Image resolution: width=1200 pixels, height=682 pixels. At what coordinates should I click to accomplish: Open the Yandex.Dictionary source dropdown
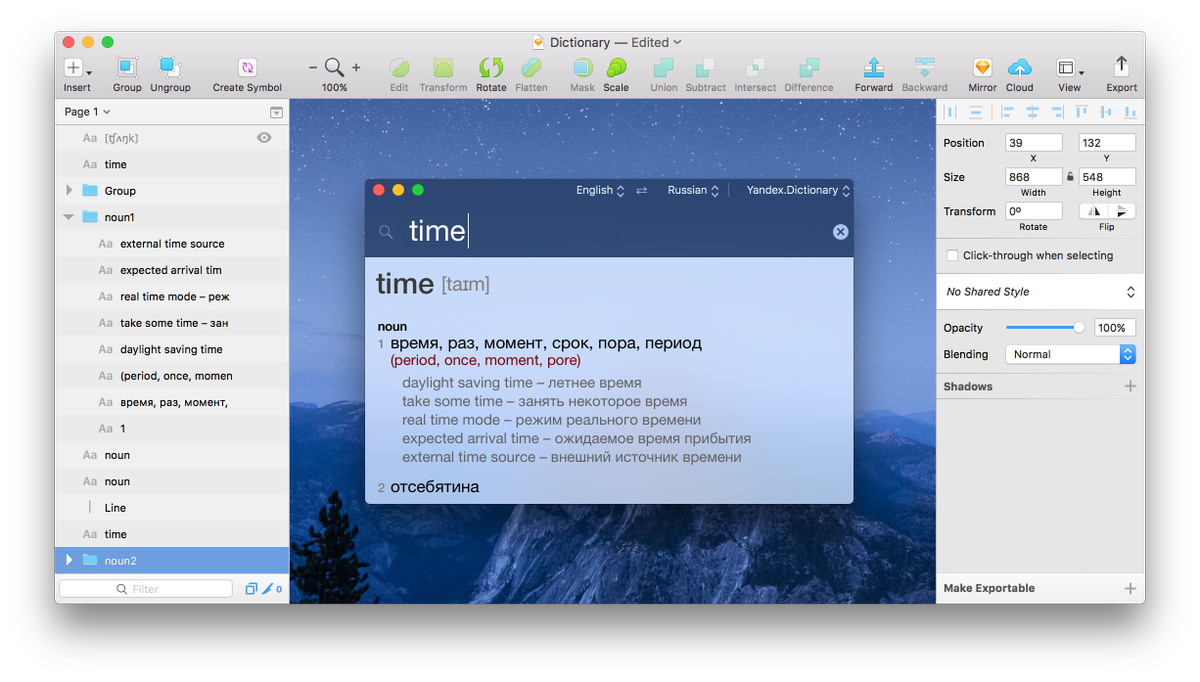pos(798,190)
